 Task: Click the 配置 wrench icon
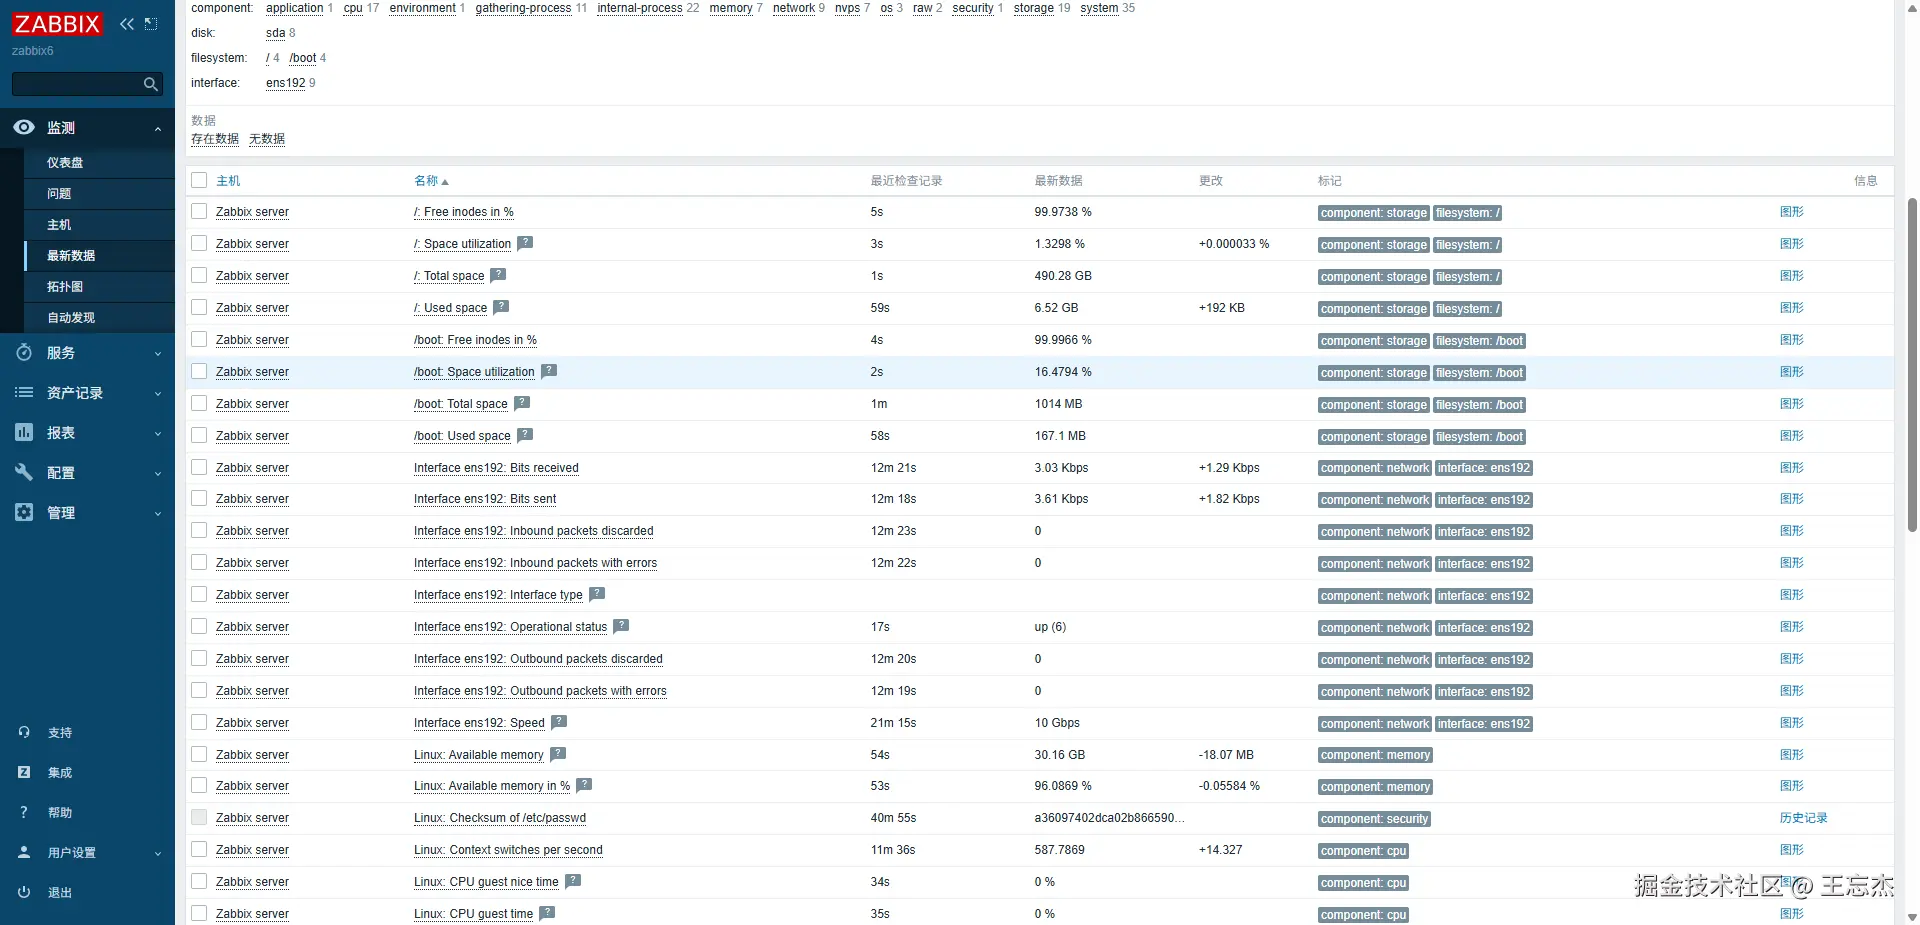pyautogui.click(x=24, y=472)
